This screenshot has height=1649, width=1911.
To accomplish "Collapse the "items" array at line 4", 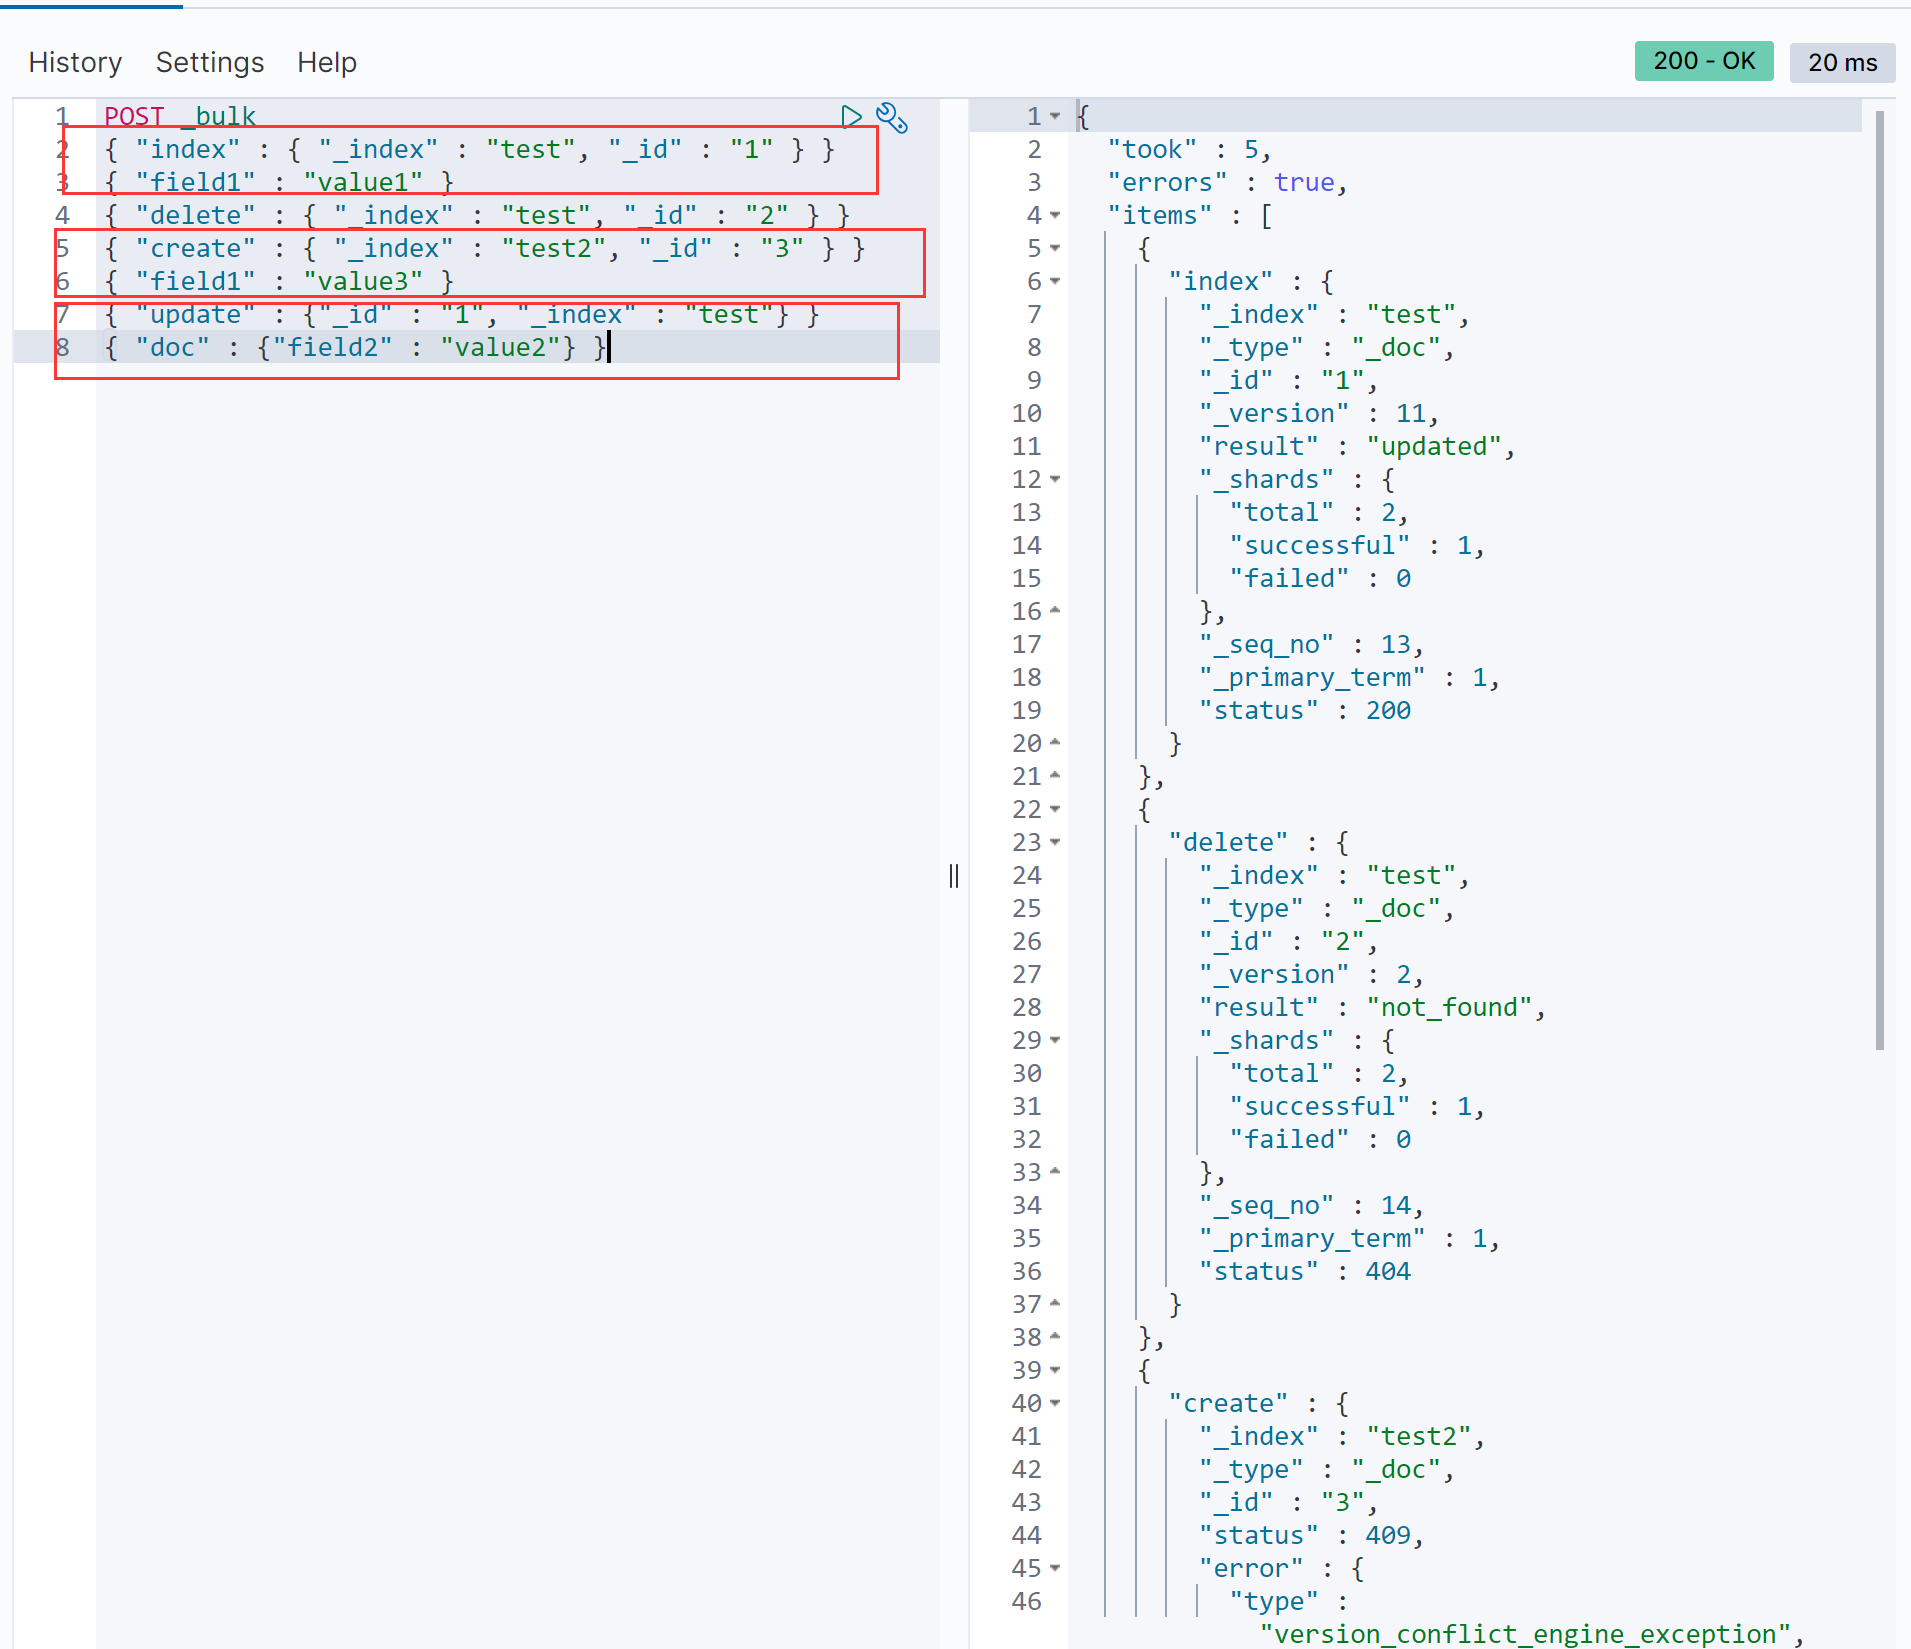I will pyautogui.click(x=1055, y=215).
